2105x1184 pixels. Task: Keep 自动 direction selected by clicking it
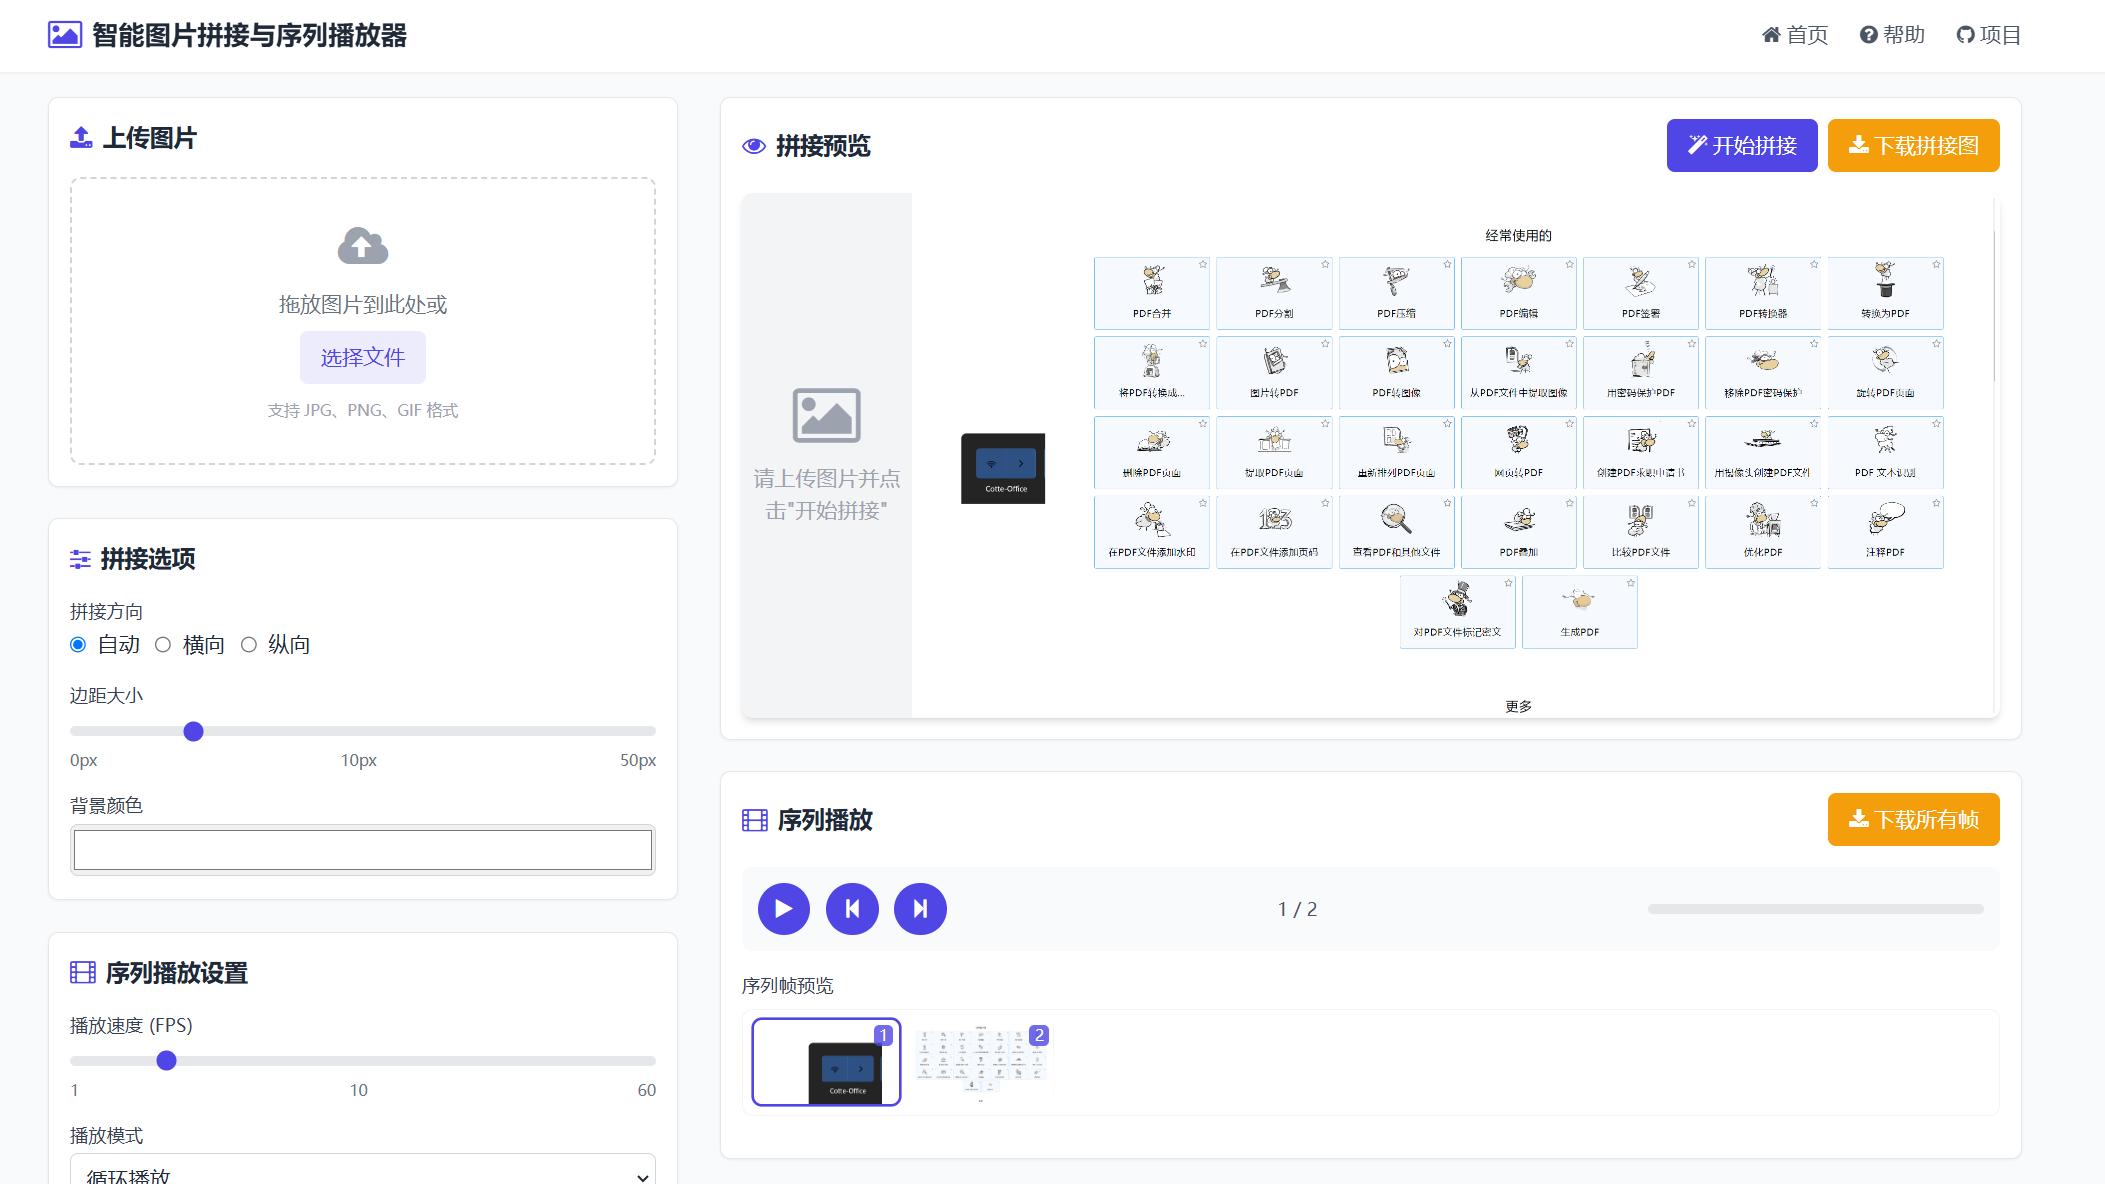pos(77,645)
